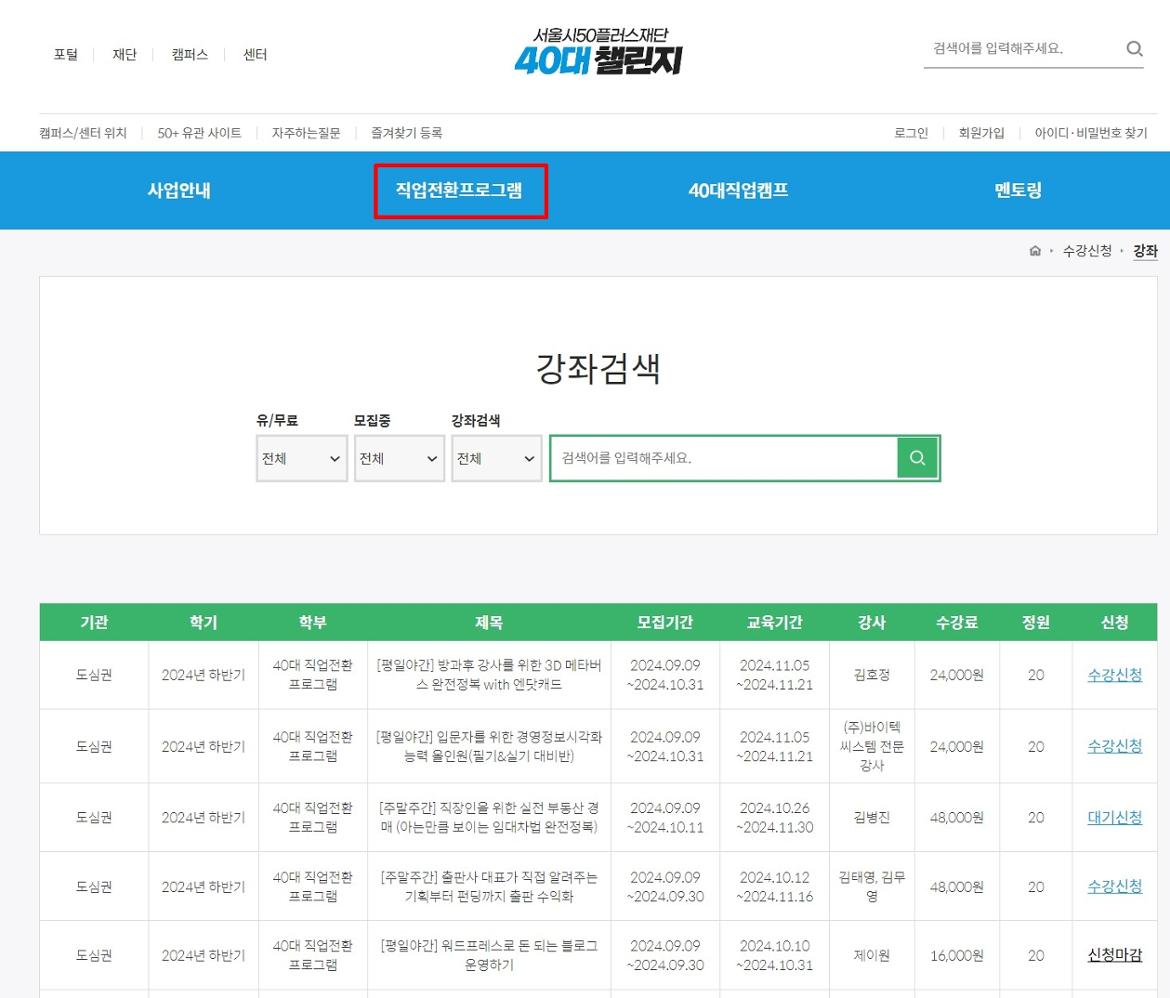Open the 자주하는질문 link

(306, 133)
